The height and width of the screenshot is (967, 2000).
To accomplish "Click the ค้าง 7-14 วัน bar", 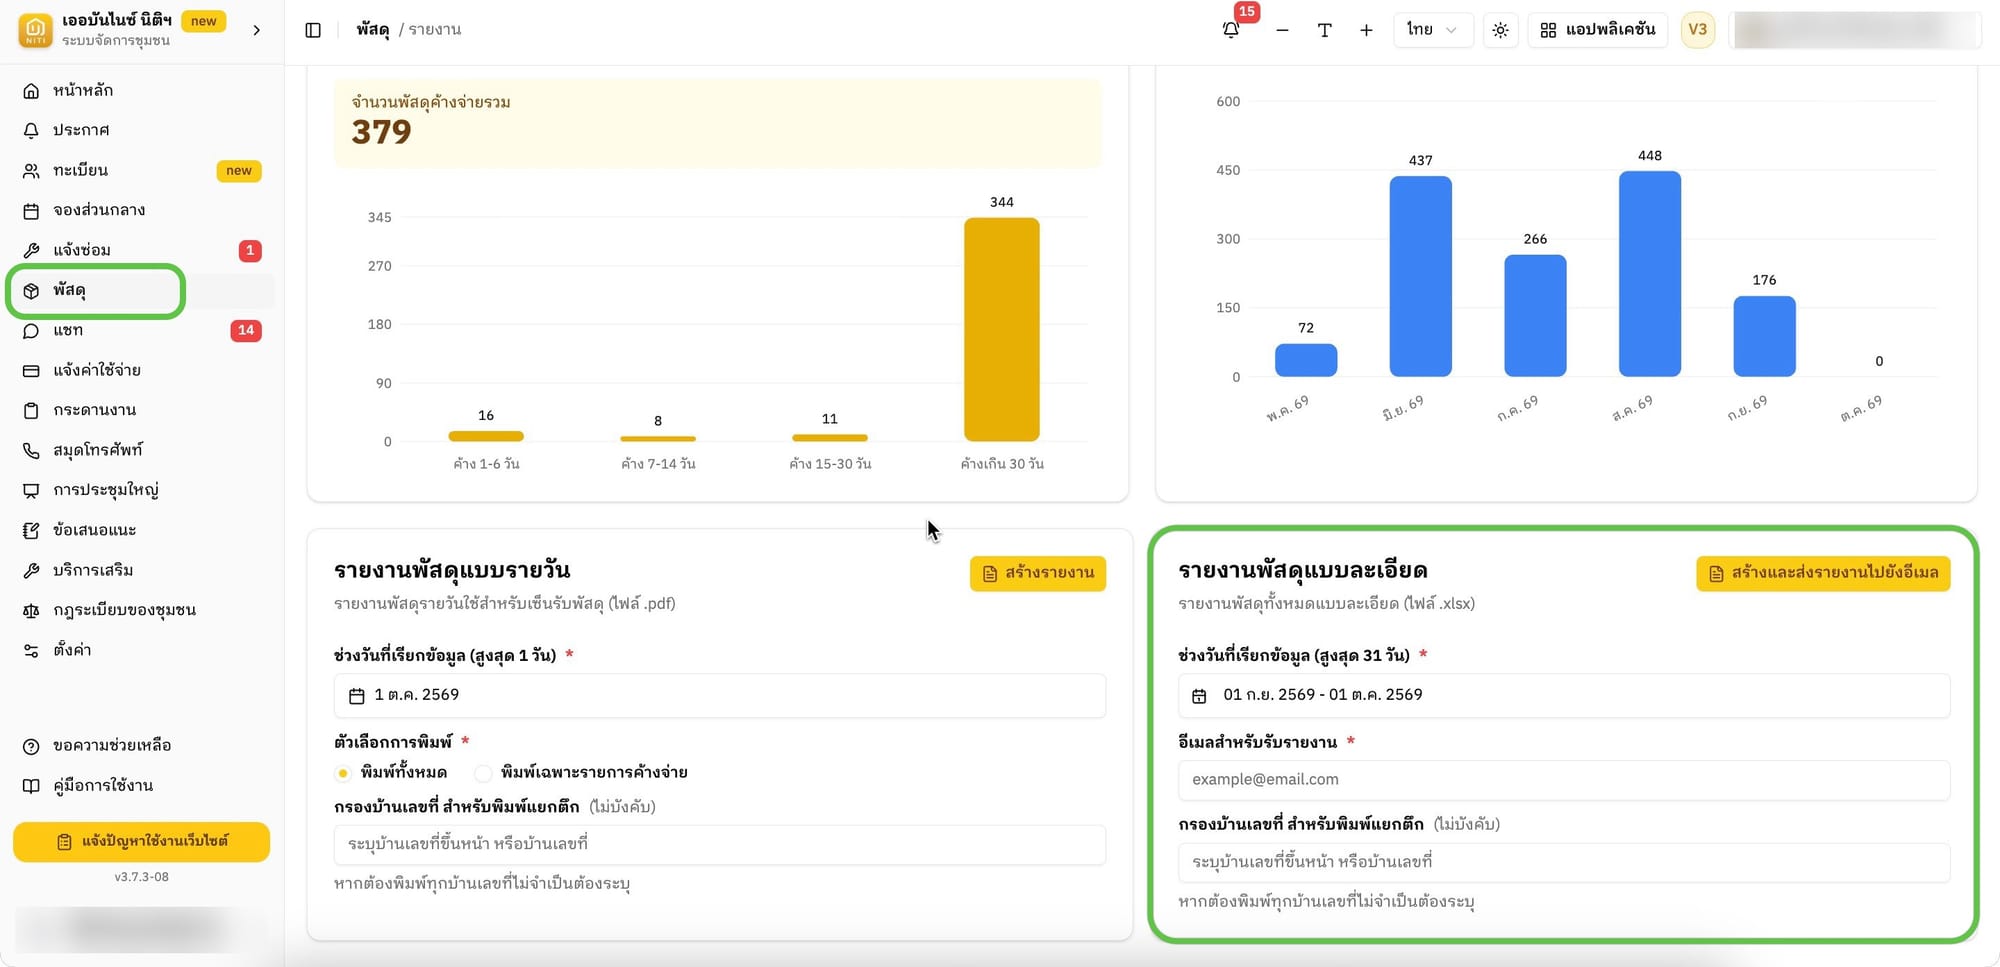I will (658, 438).
